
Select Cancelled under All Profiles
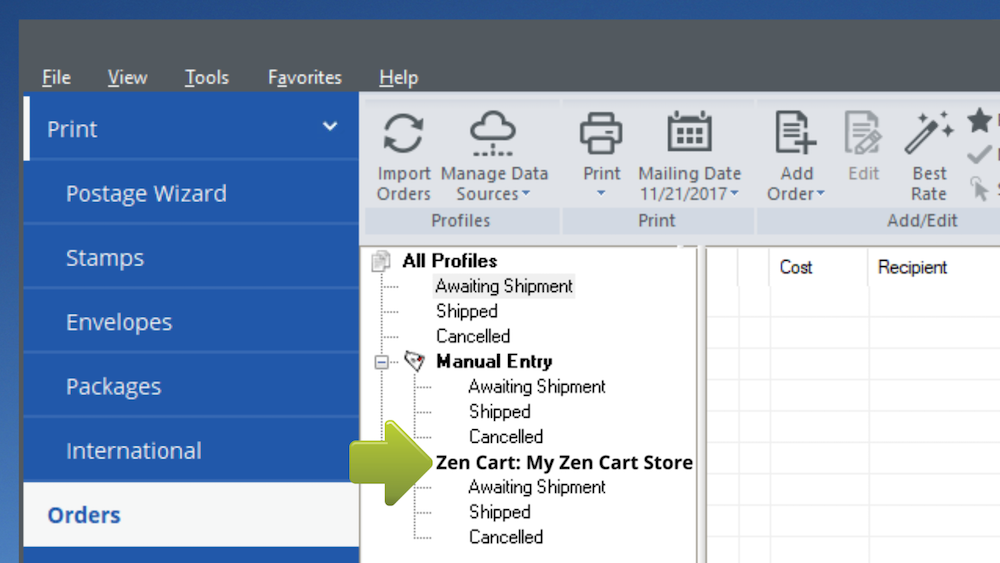[x=473, y=336]
